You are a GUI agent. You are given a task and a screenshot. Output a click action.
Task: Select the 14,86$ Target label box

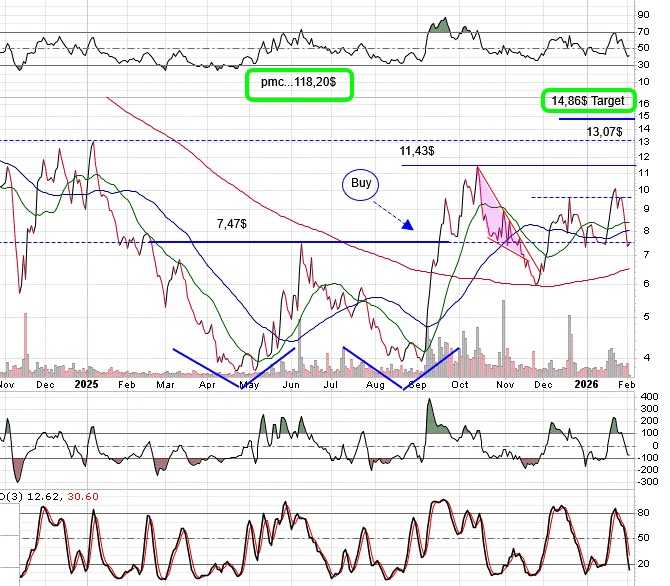[588, 101]
